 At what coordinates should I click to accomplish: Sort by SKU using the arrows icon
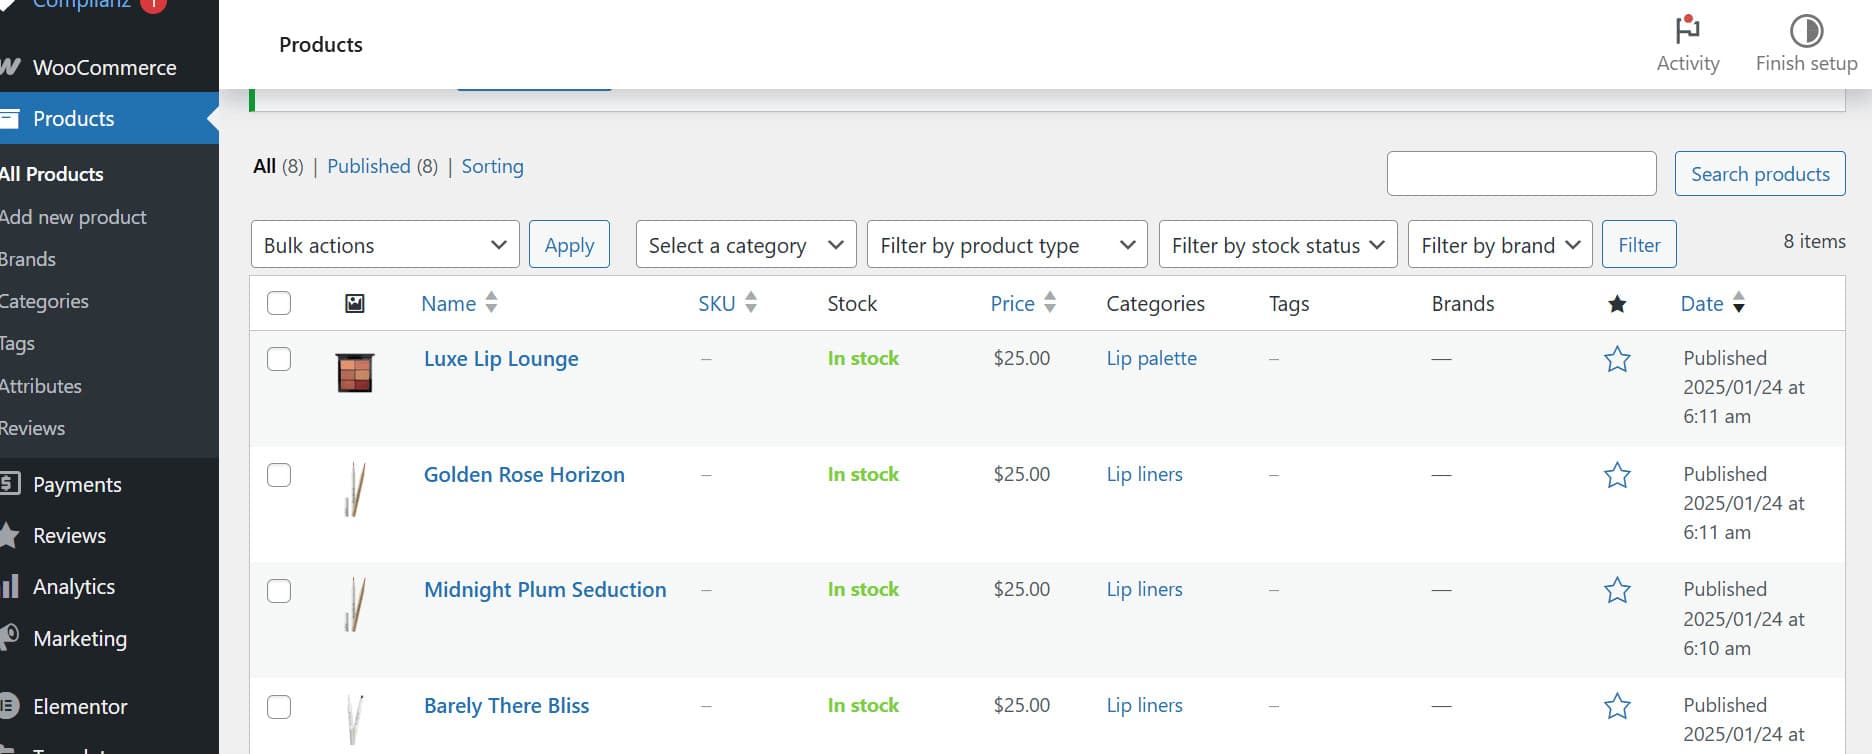pos(751,302)
